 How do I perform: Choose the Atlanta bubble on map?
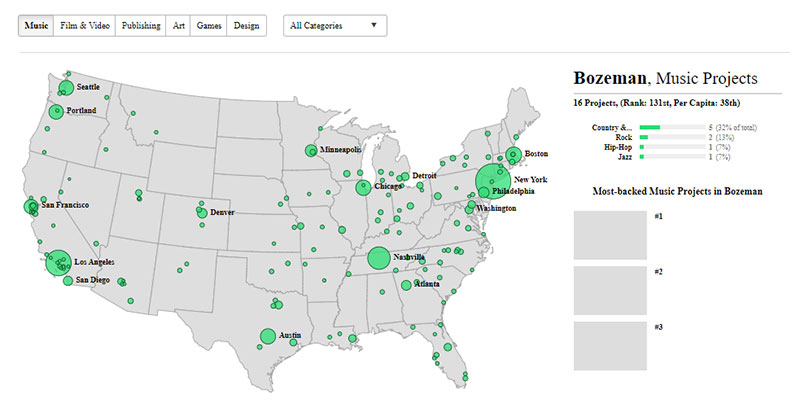[x=406, y=285]
